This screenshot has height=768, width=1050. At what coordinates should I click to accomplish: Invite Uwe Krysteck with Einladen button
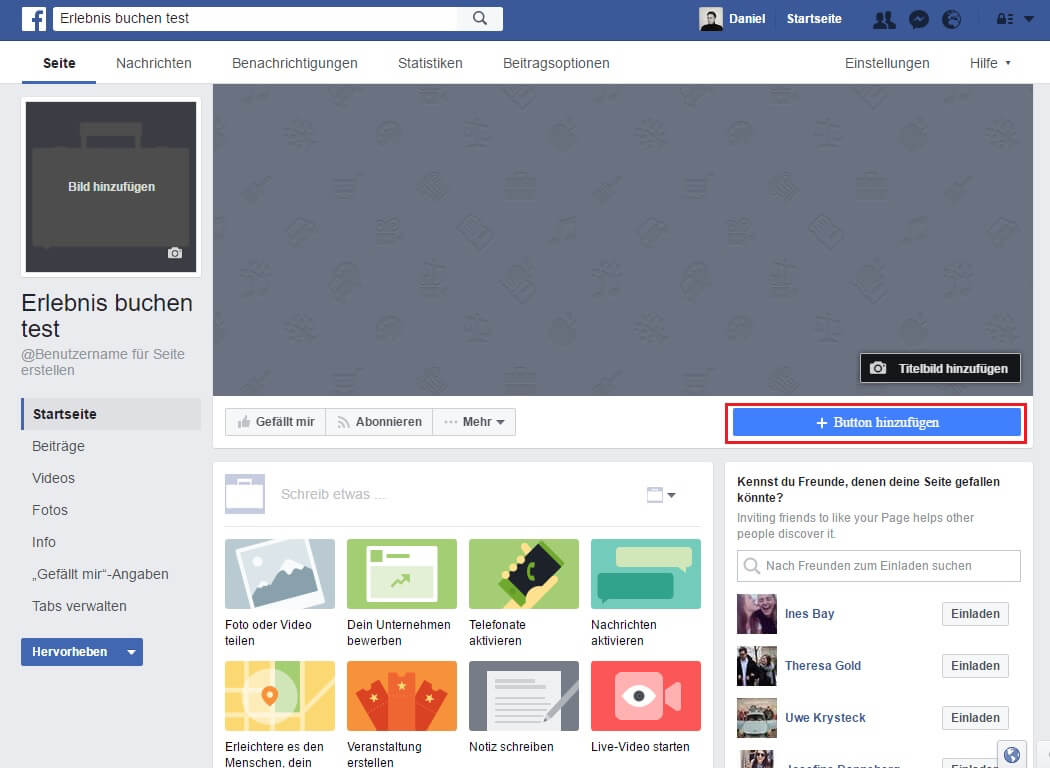(975, 718)
